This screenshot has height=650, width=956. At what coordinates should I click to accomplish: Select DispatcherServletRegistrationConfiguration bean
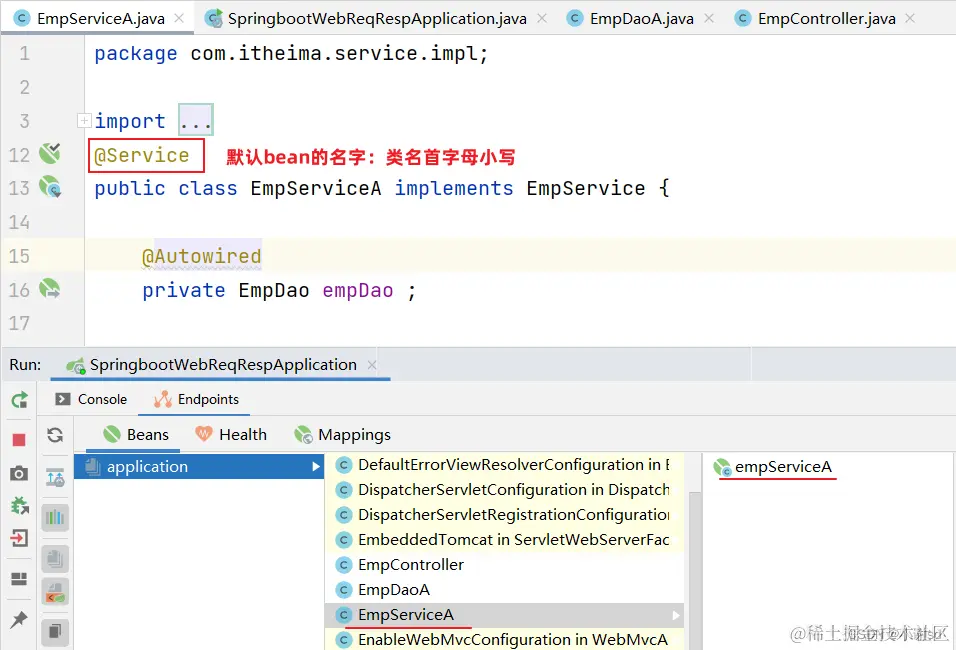pos(504,515)
